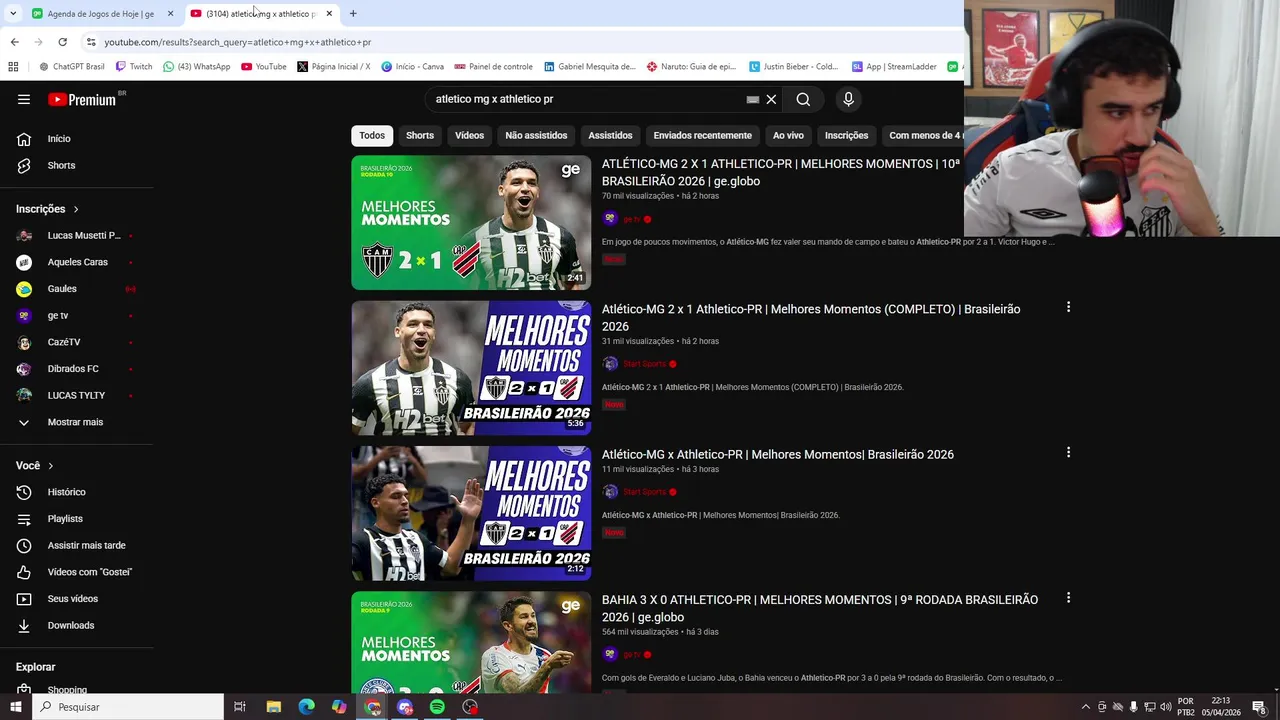Viewport: 1280px width, 720px height.
Task: Play Start Sports COMPLETO highlights thumbnail
Action: [x=471, y=368]
